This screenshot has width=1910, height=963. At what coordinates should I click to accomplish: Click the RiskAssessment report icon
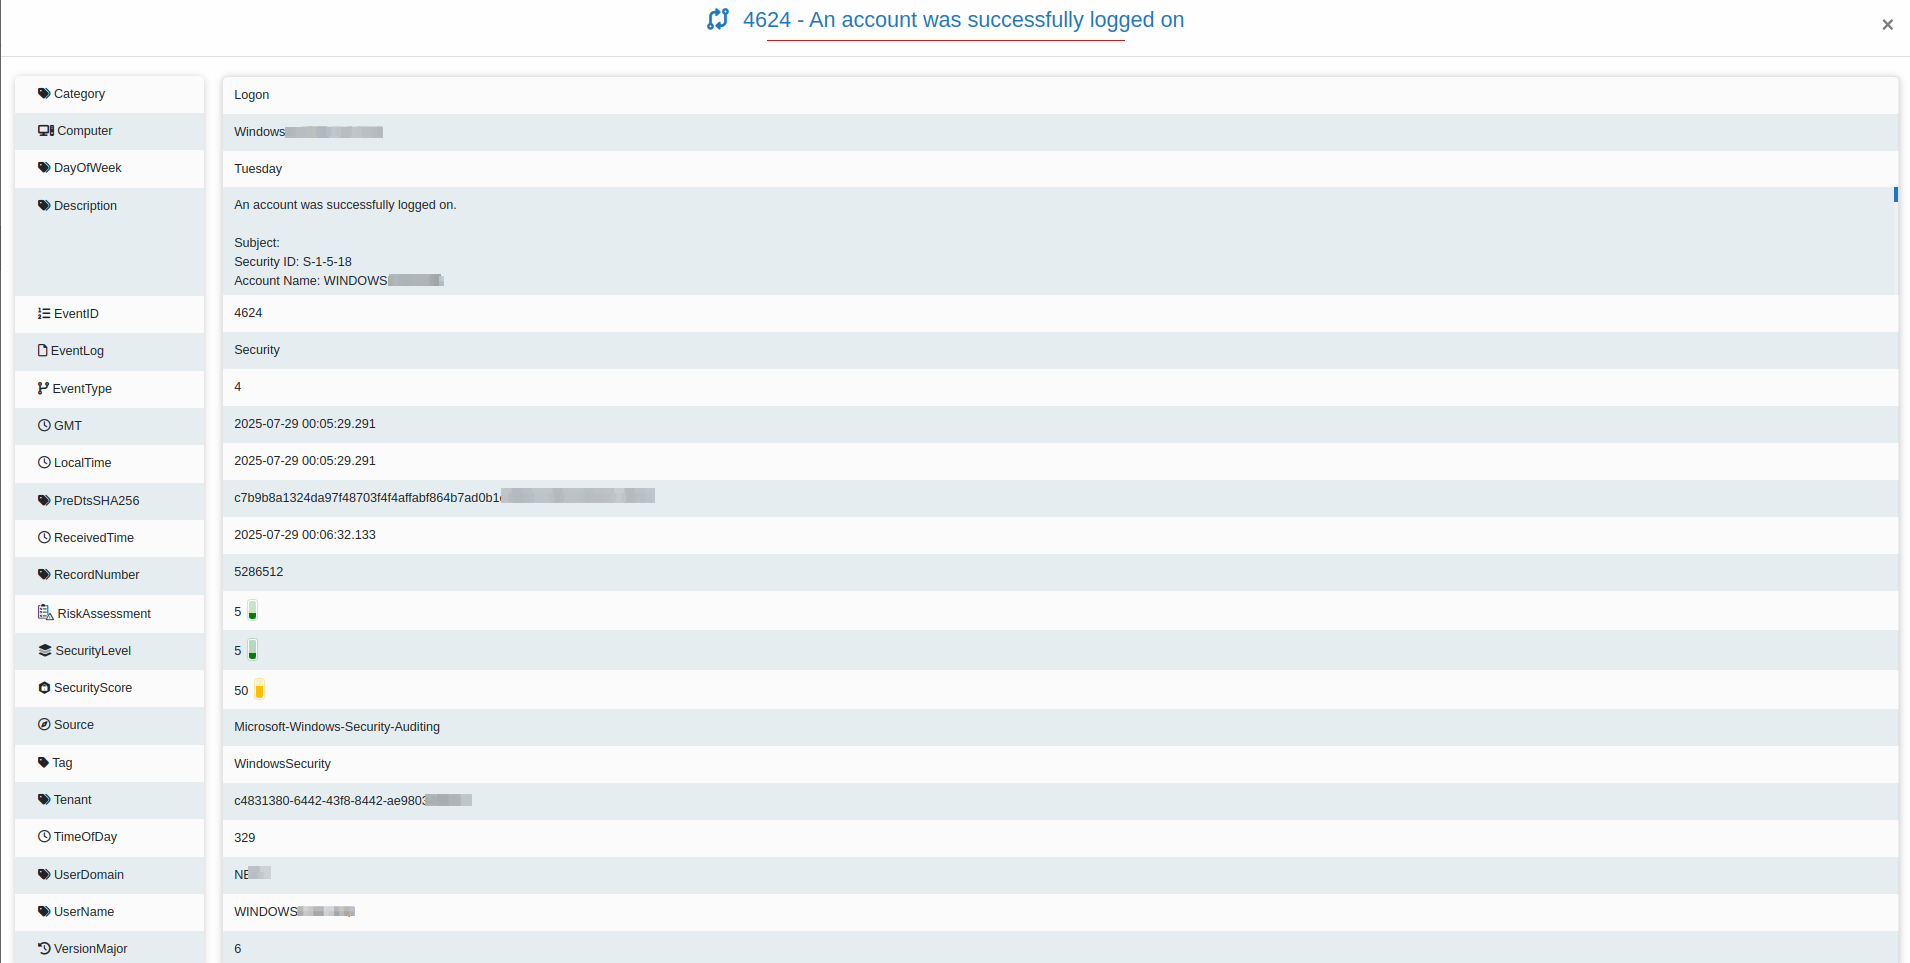45,613
